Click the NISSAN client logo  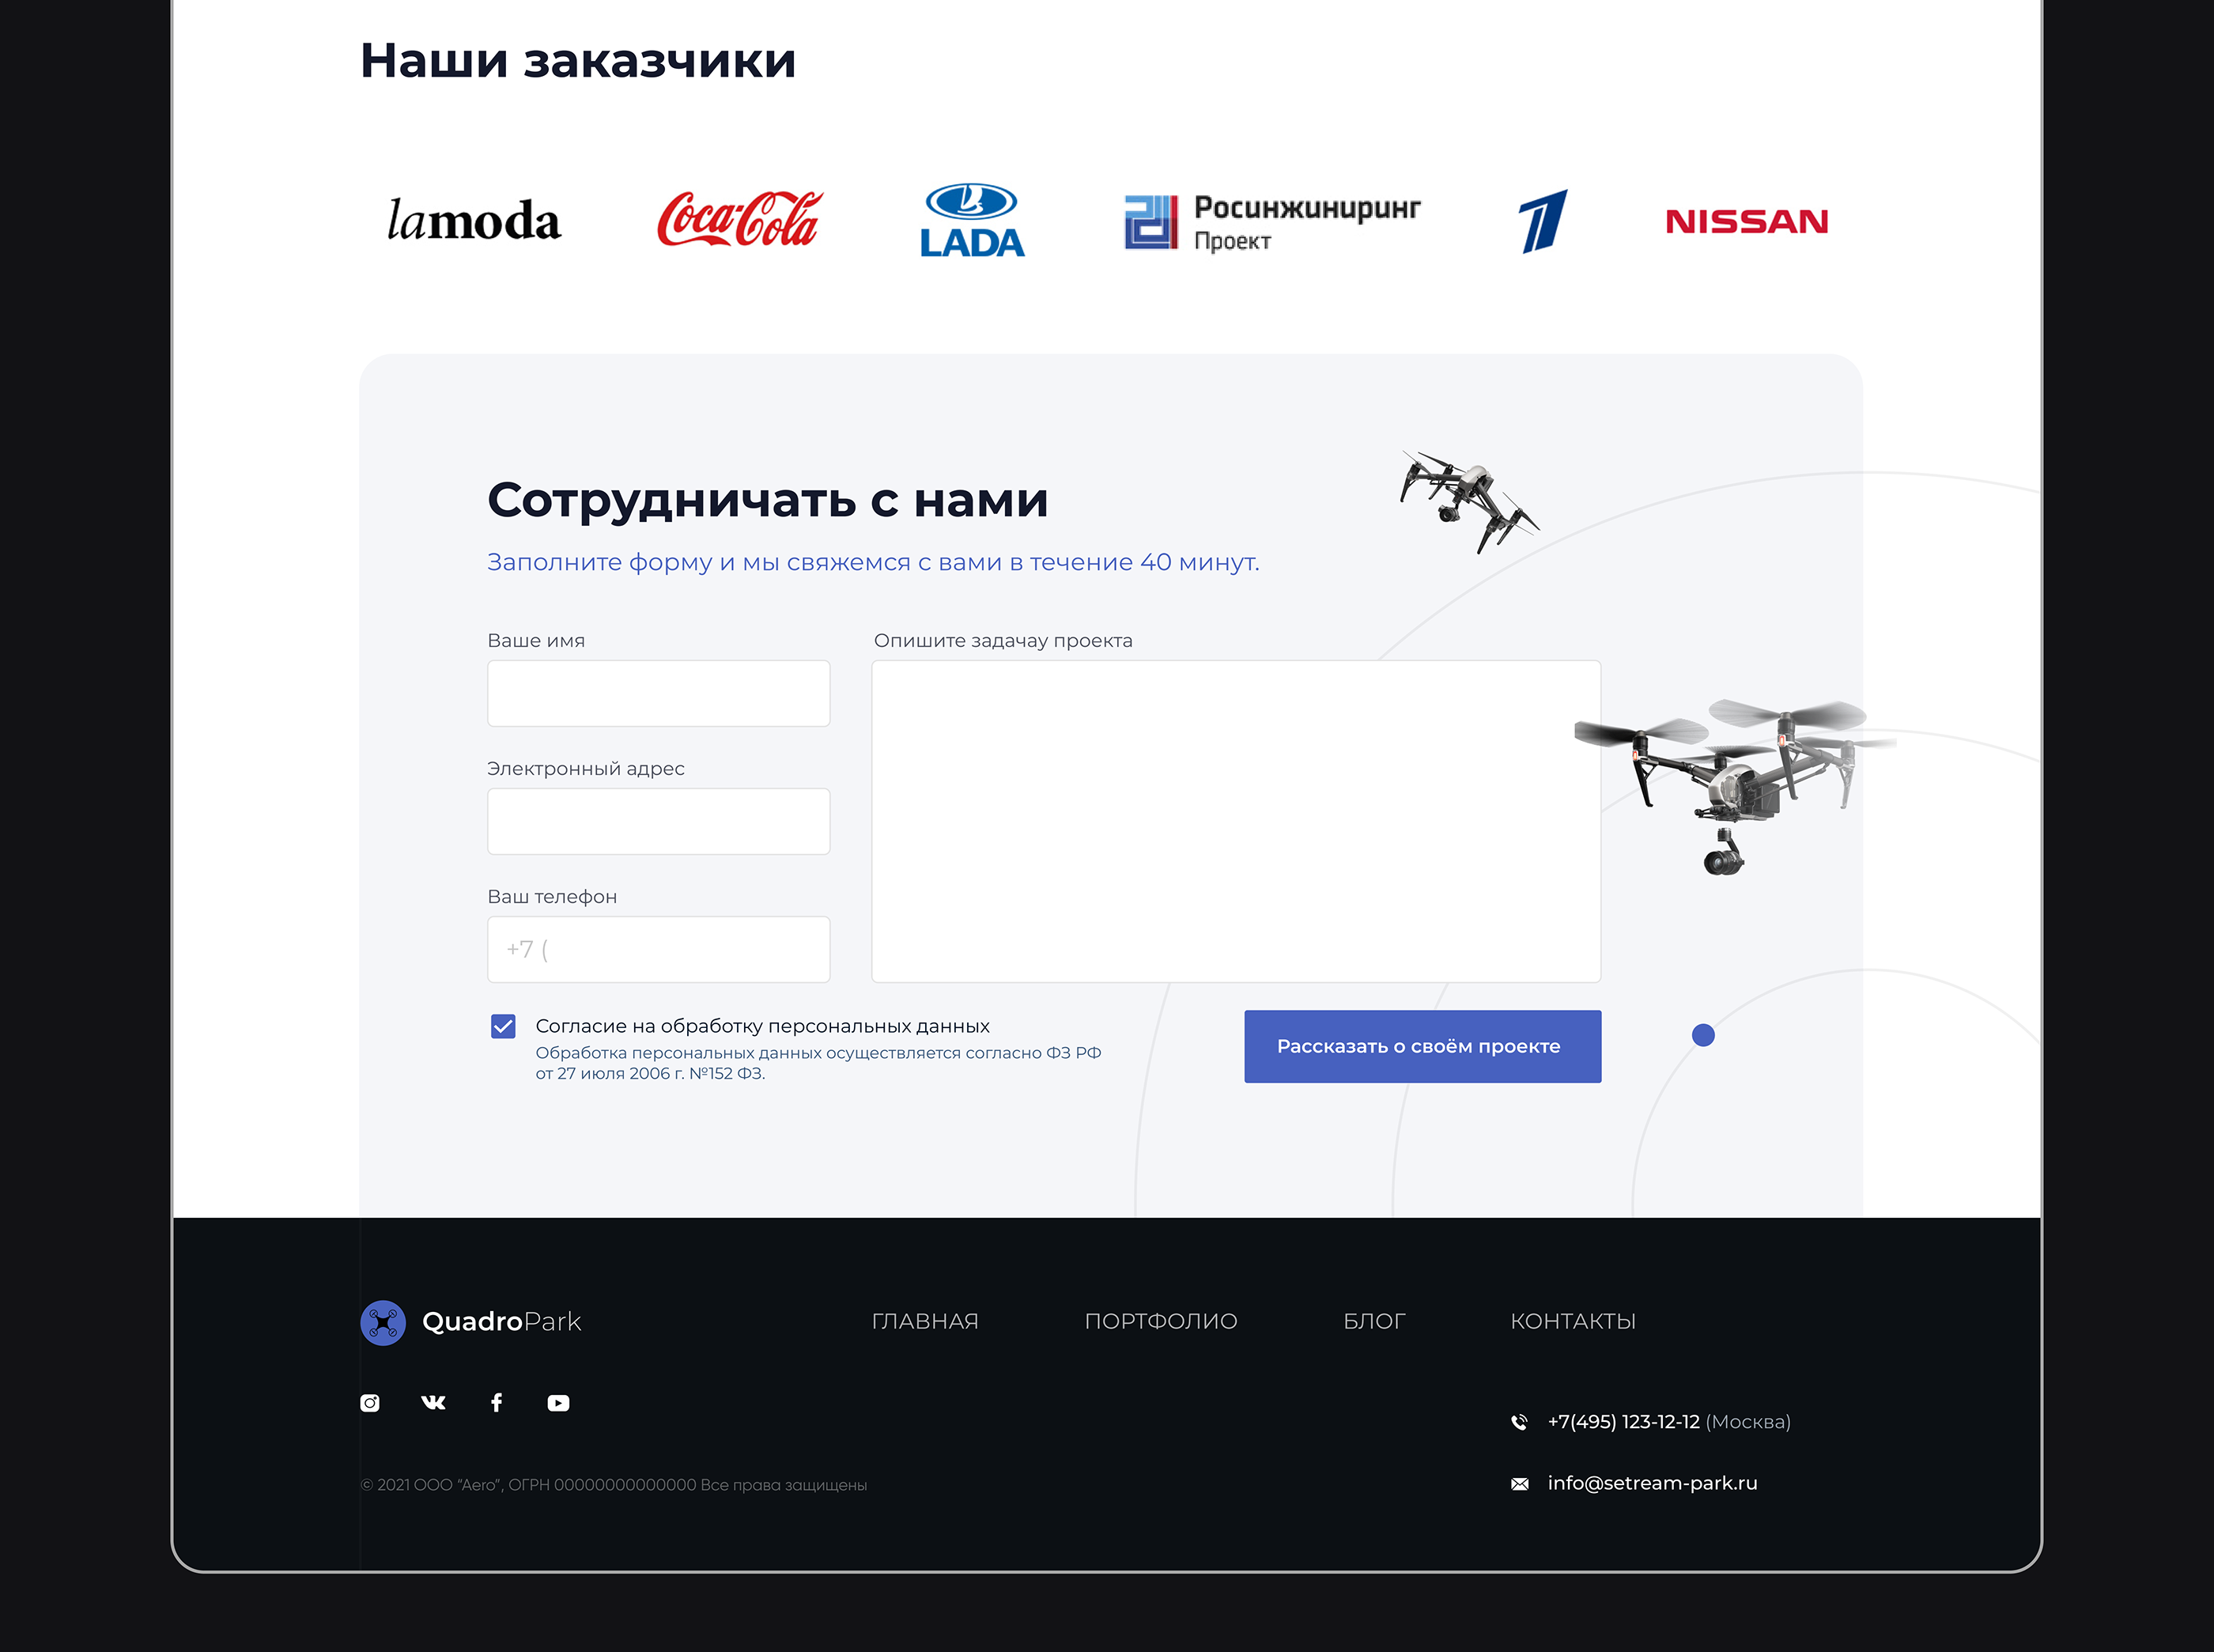[1747, 221]
